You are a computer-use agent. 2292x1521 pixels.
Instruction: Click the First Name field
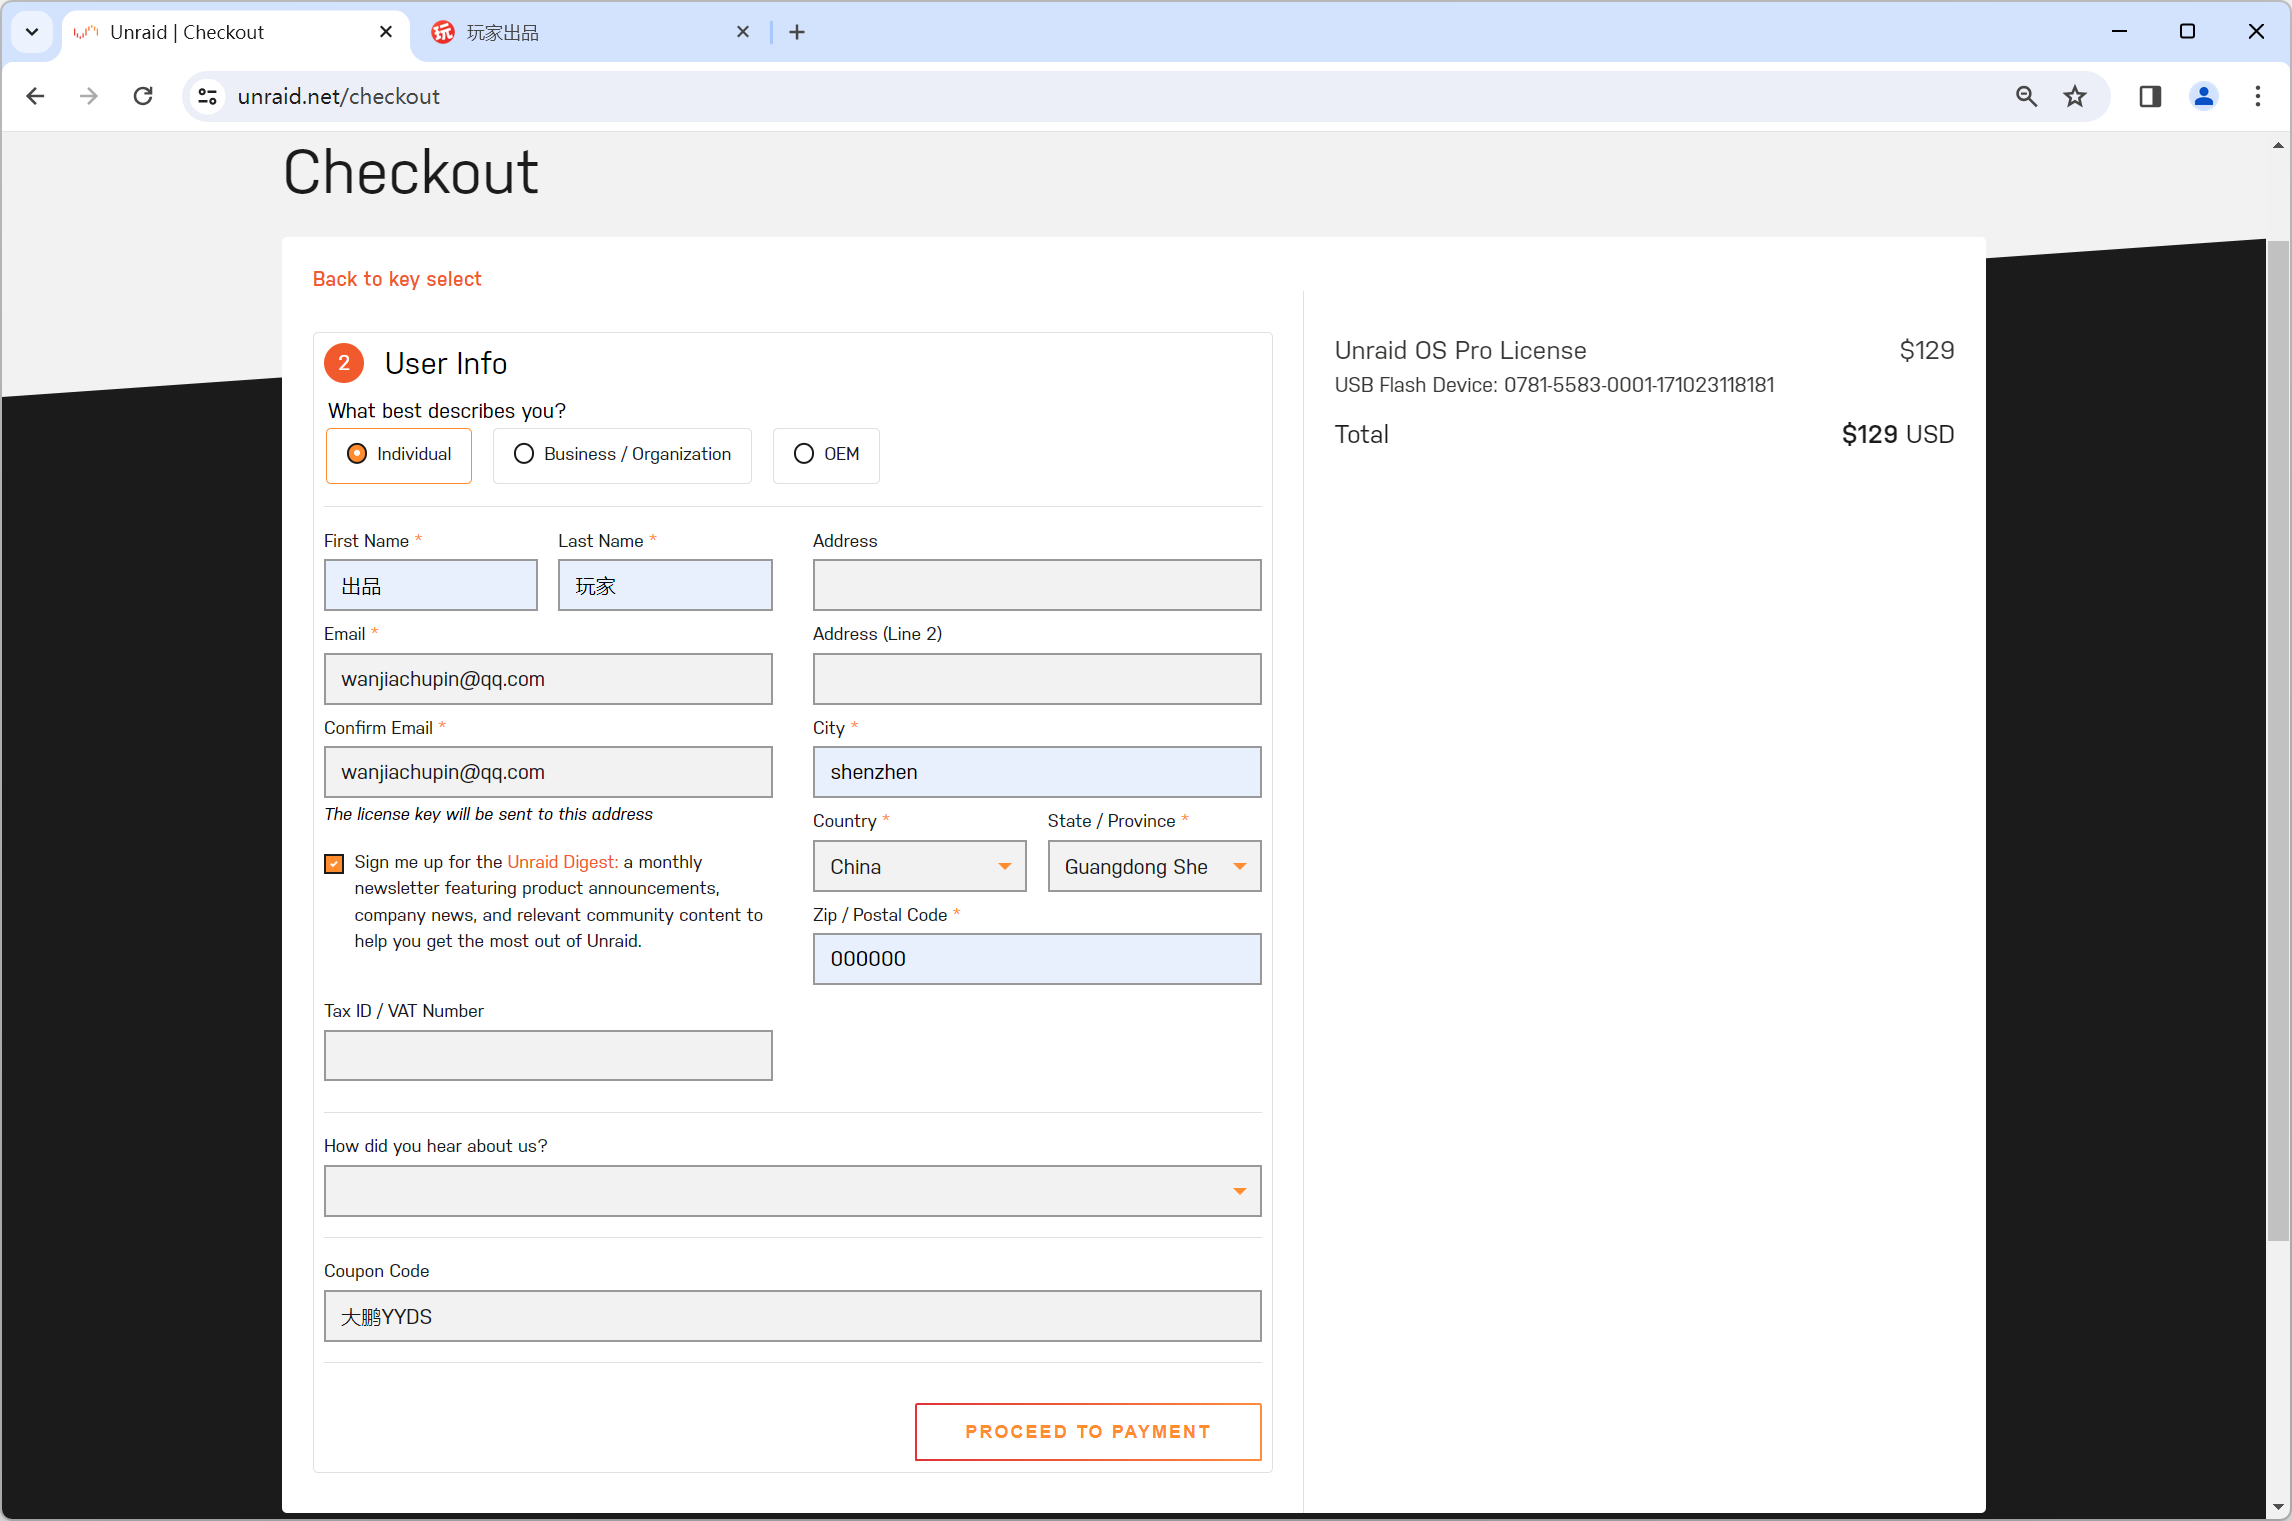click(x=431, y=585)
